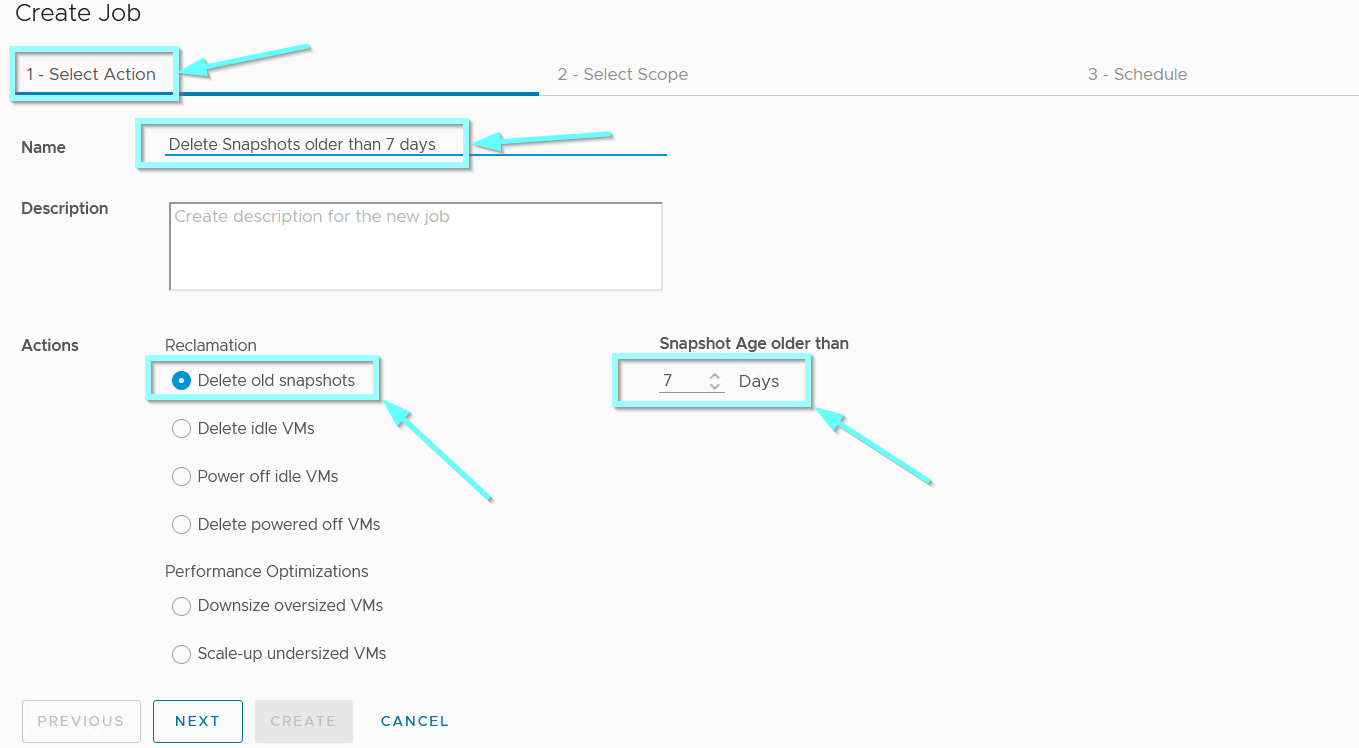Decrease snapshot age with the down arrow
This screenshot has height=748, width=1359.
714,386
